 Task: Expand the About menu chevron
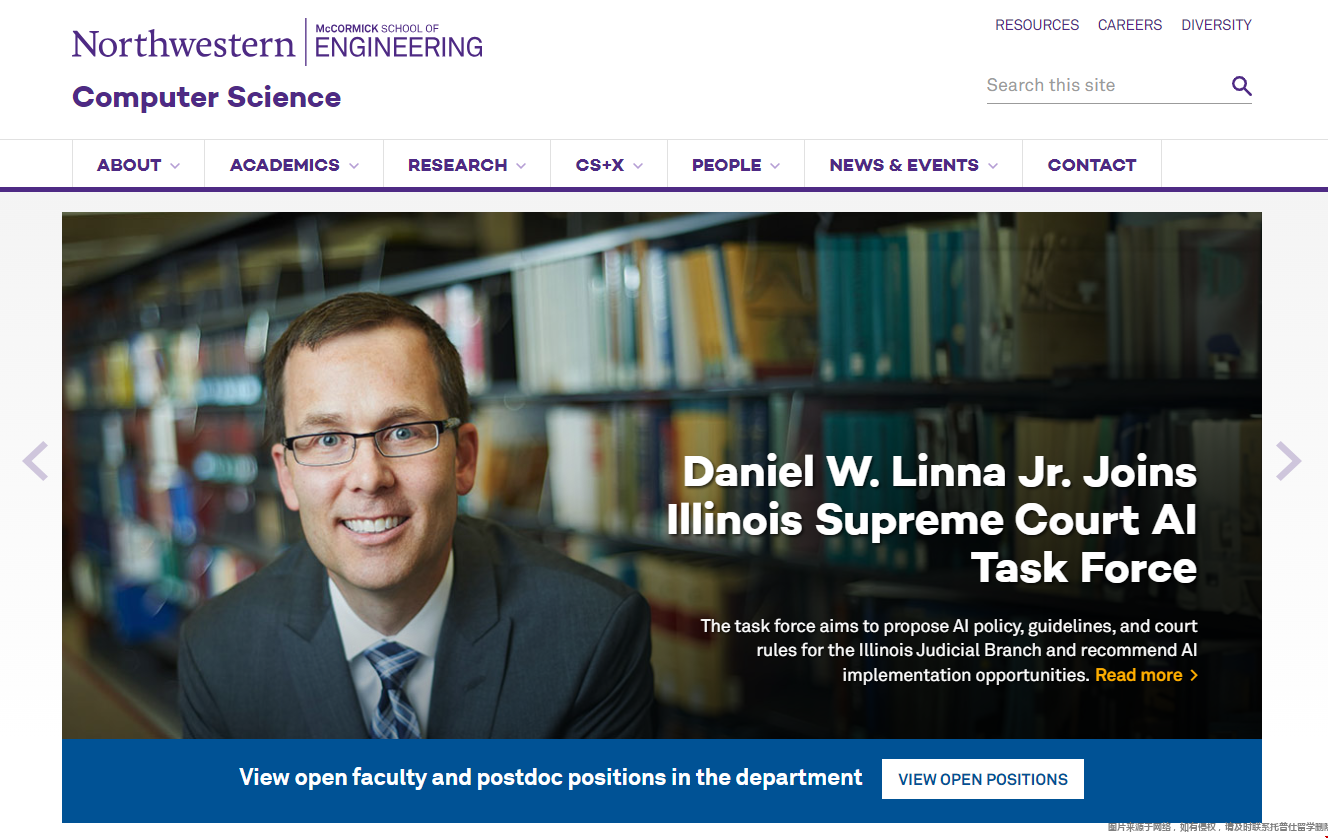point(175,166)
